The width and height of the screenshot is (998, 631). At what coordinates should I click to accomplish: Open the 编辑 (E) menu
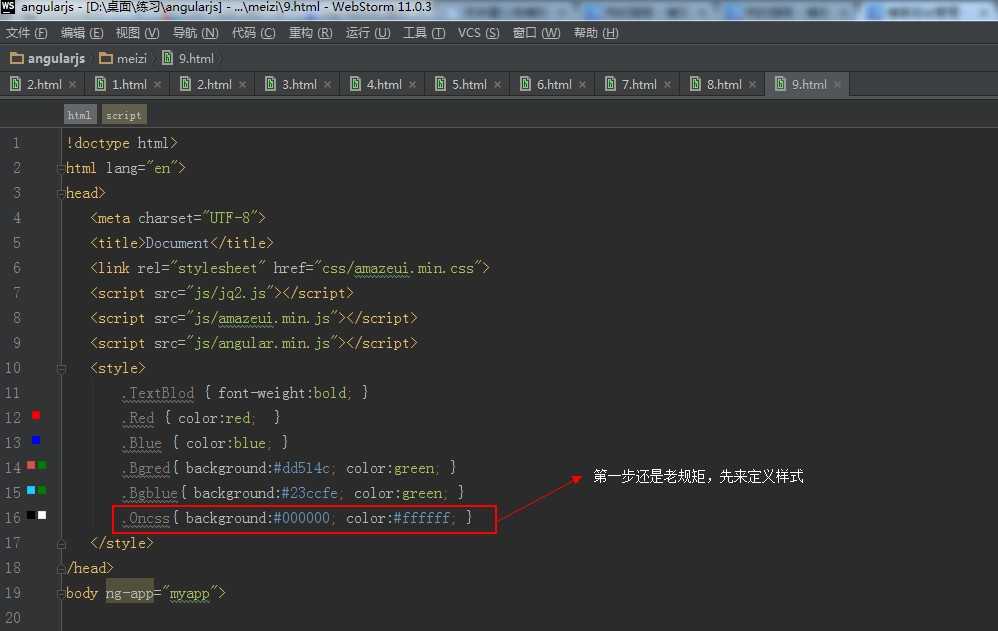click(82, 33)
